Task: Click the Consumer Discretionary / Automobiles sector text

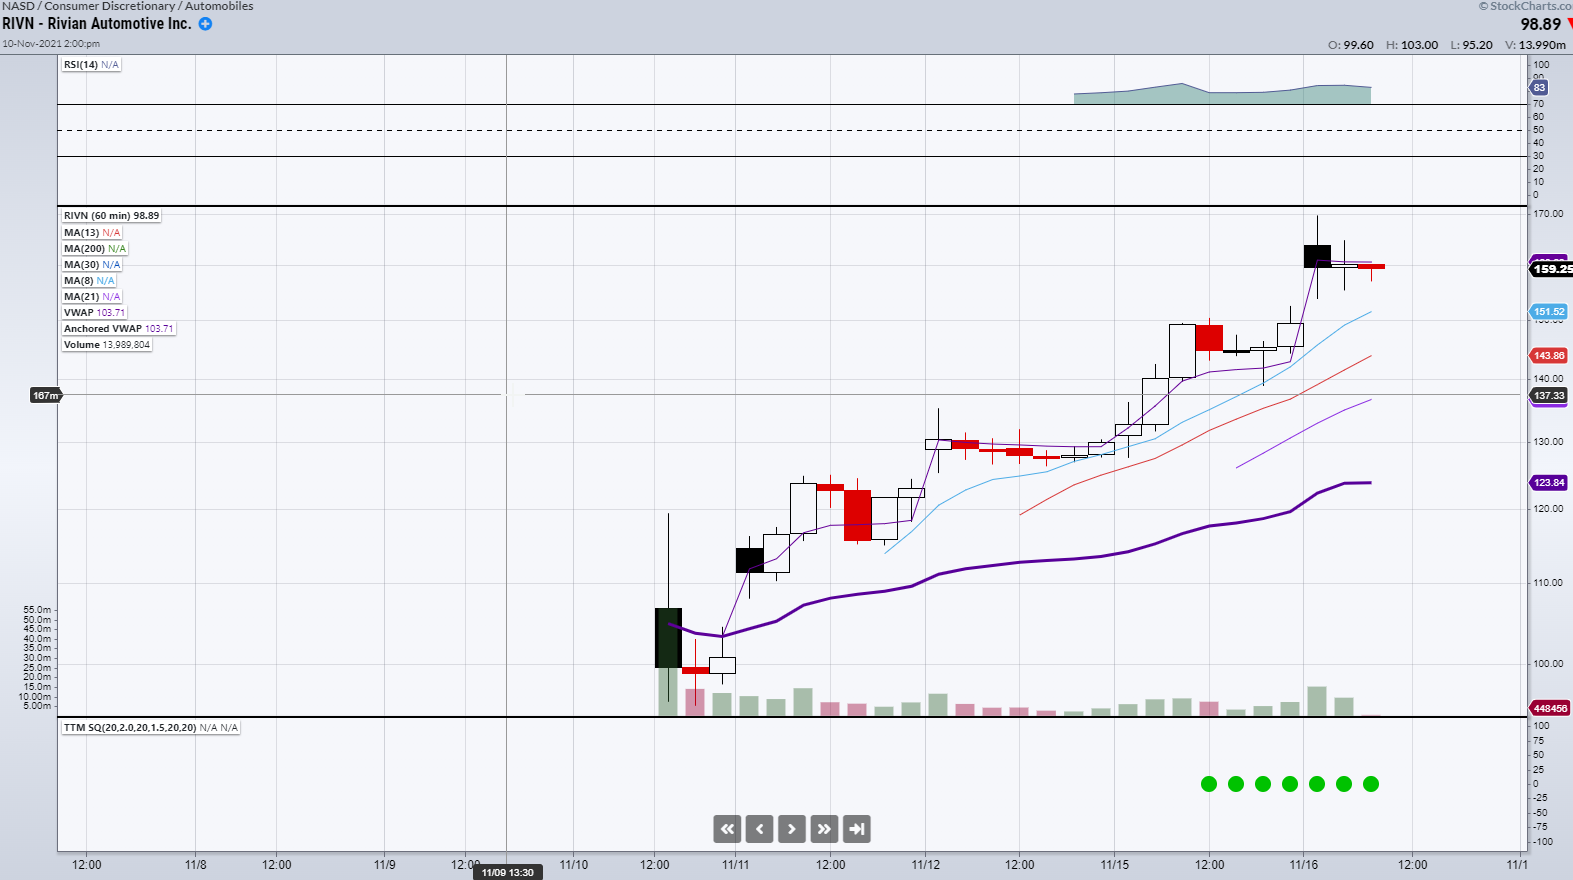Action: (149, 6)
